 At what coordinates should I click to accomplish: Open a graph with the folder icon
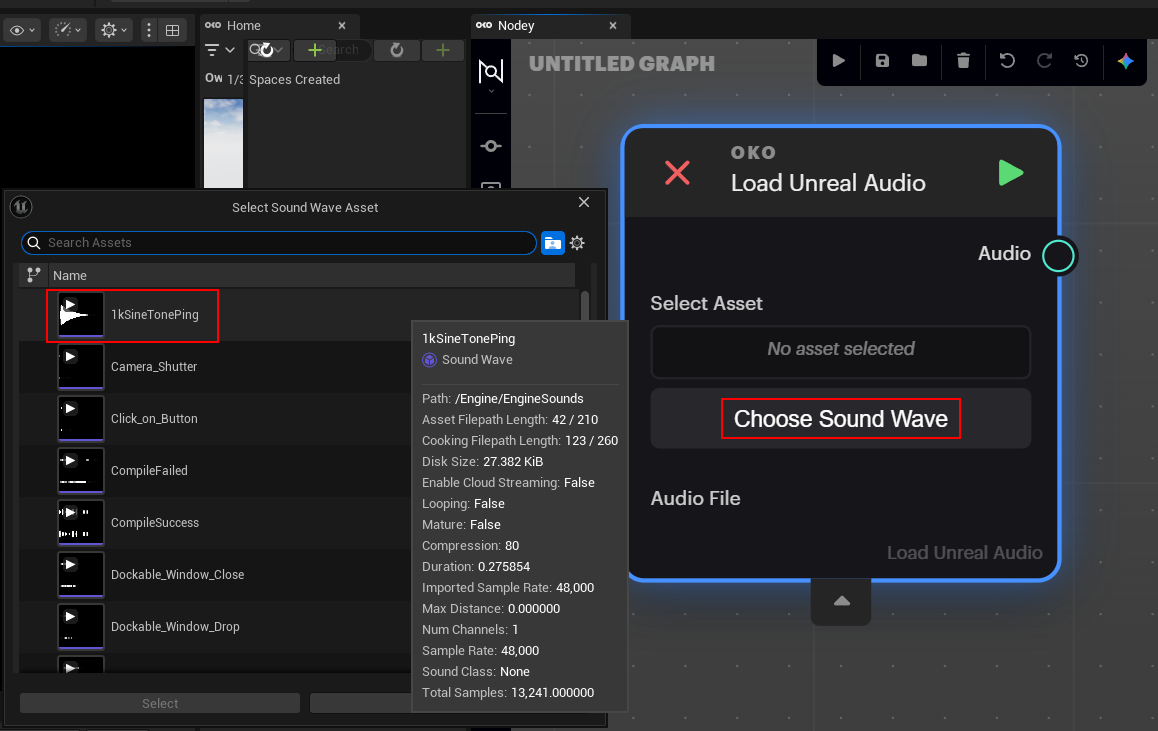(919, 61)
